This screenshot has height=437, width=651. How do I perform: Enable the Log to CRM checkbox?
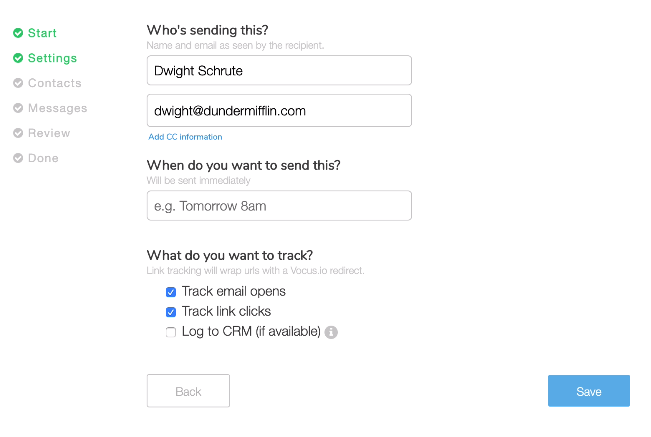171,332
